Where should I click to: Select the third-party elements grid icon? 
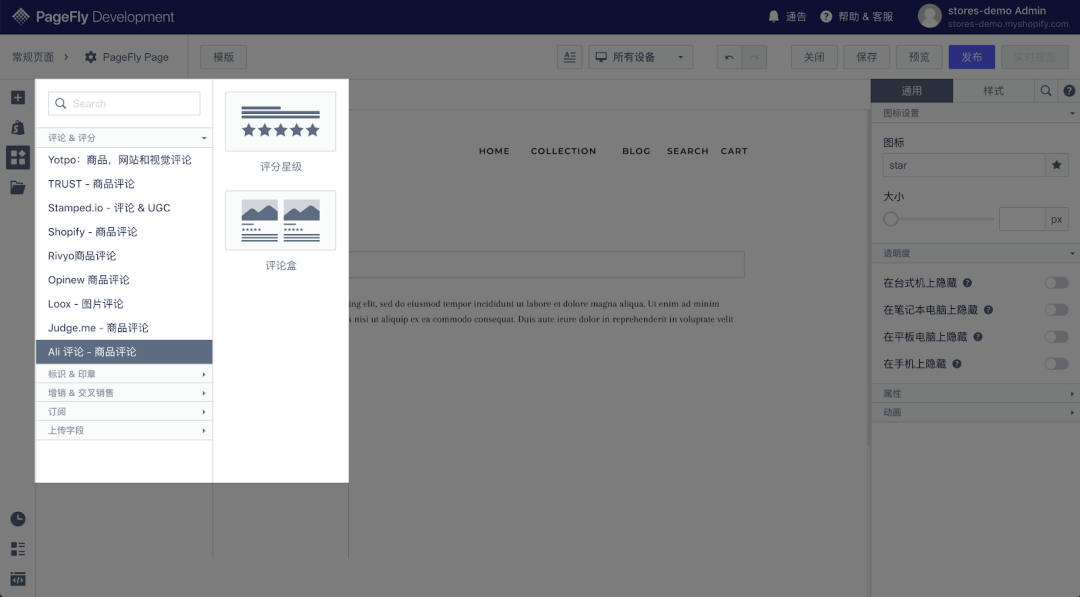[x=18, y=158]
